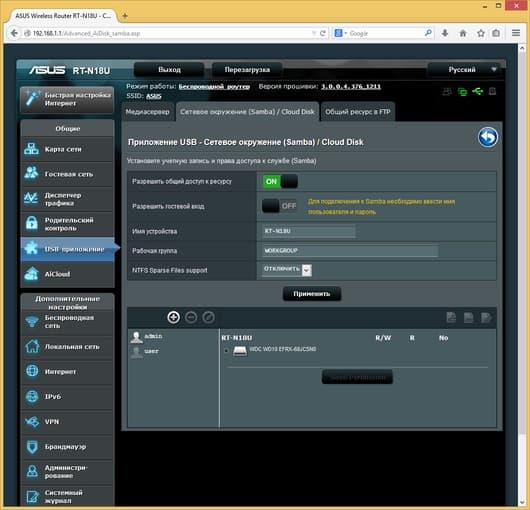Open Администрирование user icon

pos(32,471)
